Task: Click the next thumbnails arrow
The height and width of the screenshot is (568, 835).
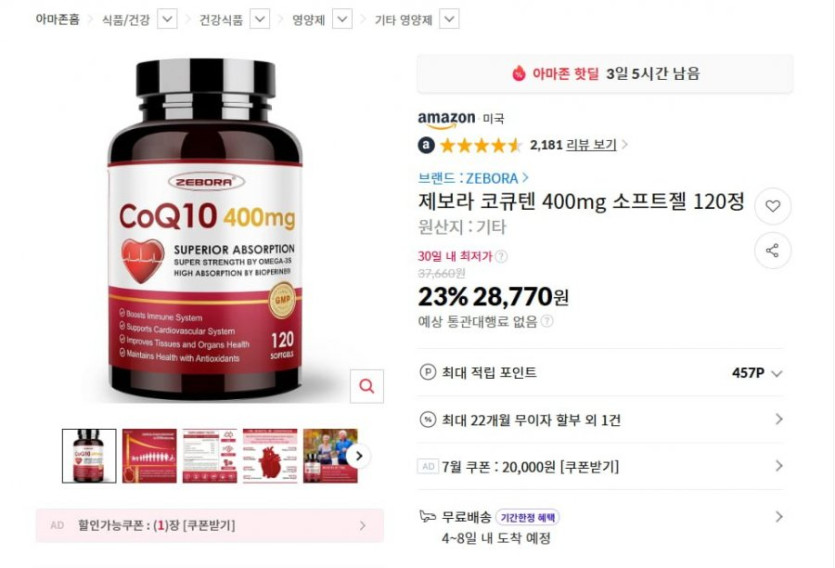Action: pyautogui.click(x=359, y=456)
